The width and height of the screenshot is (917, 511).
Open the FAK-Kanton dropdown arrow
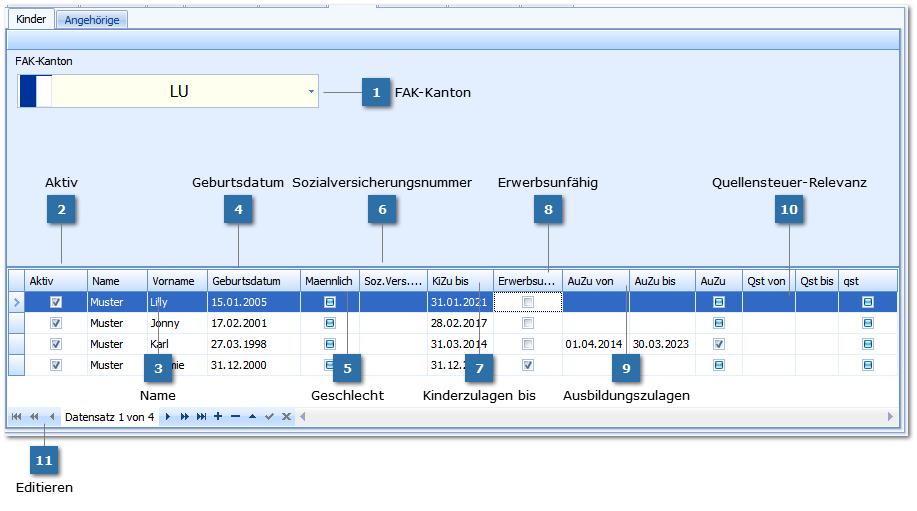click(x=311, y=91)
